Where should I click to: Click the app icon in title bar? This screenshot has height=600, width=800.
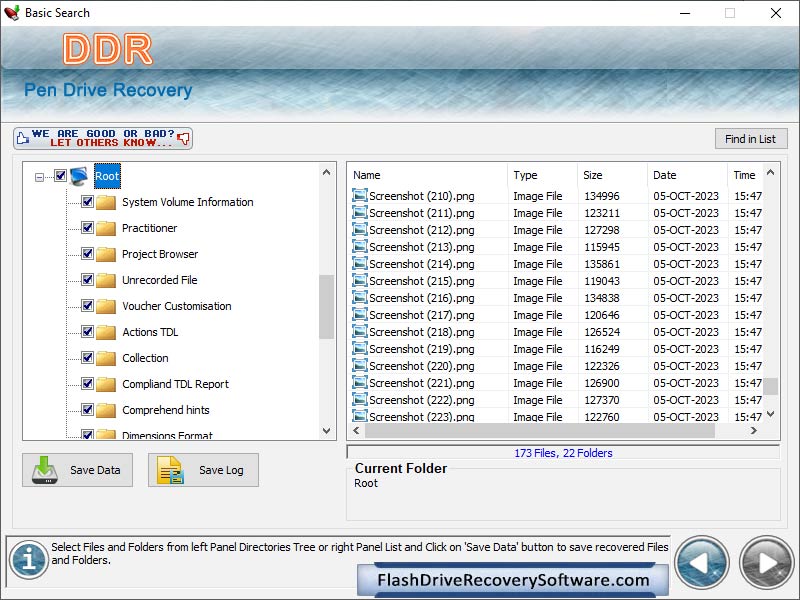[12, 13]
